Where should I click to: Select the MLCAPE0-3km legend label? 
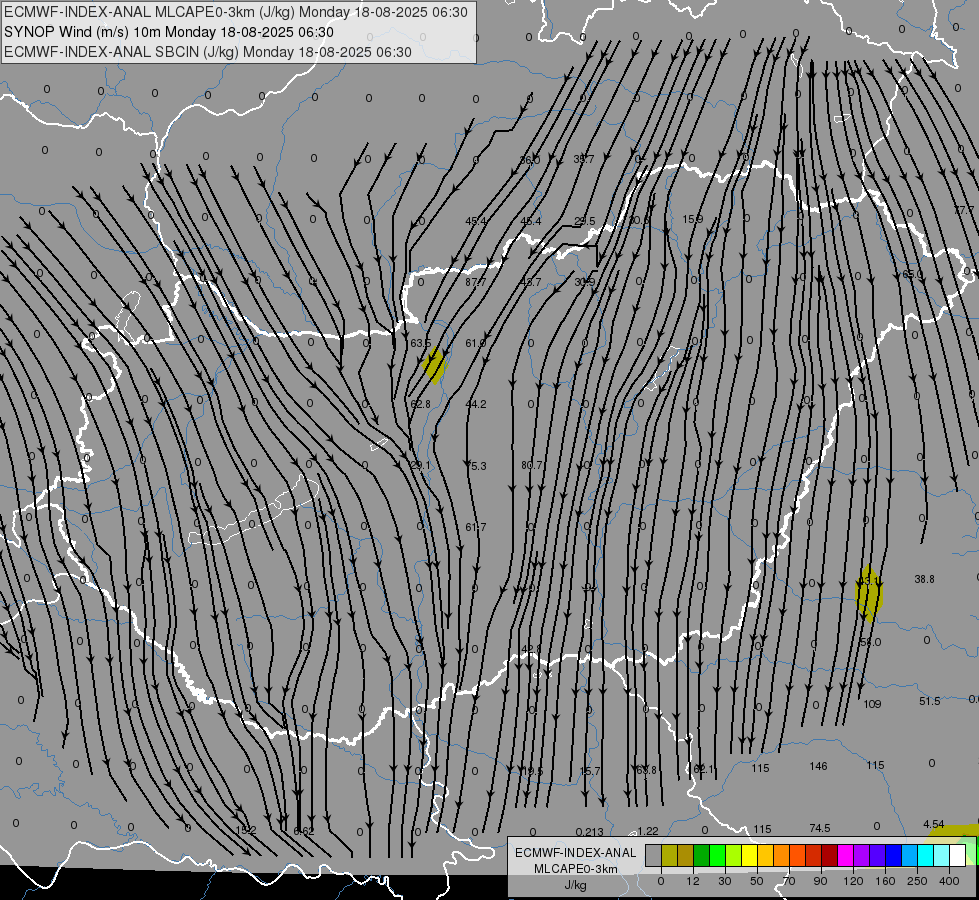pyautogui.click(x=576, y=869)
